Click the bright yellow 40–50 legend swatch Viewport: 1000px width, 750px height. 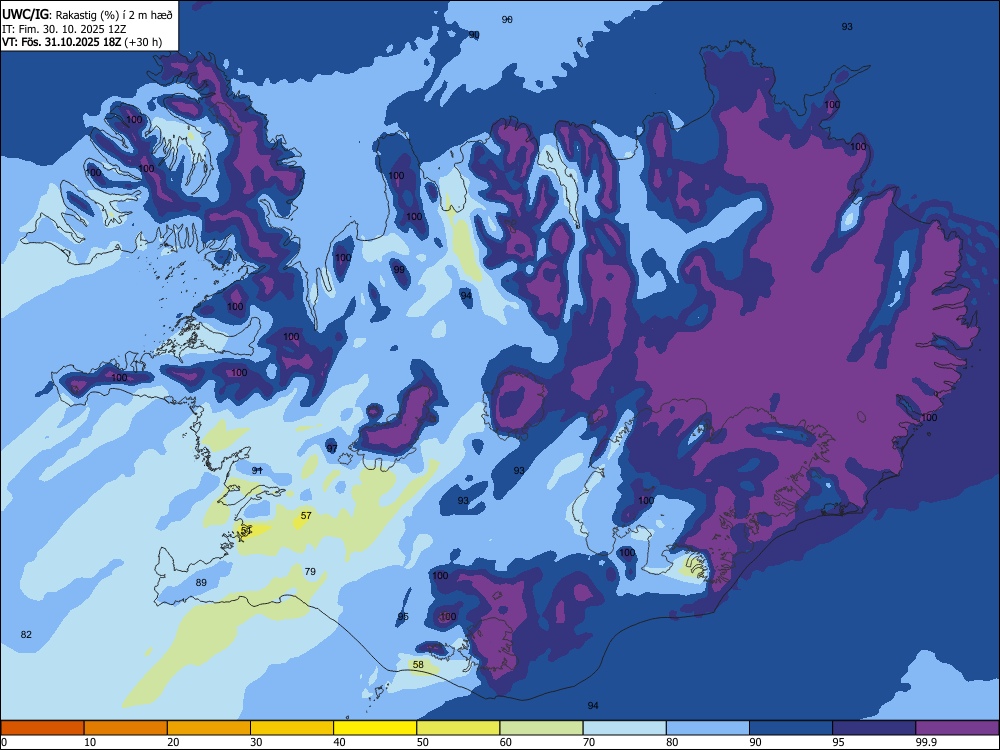click(x=375, y=728)
